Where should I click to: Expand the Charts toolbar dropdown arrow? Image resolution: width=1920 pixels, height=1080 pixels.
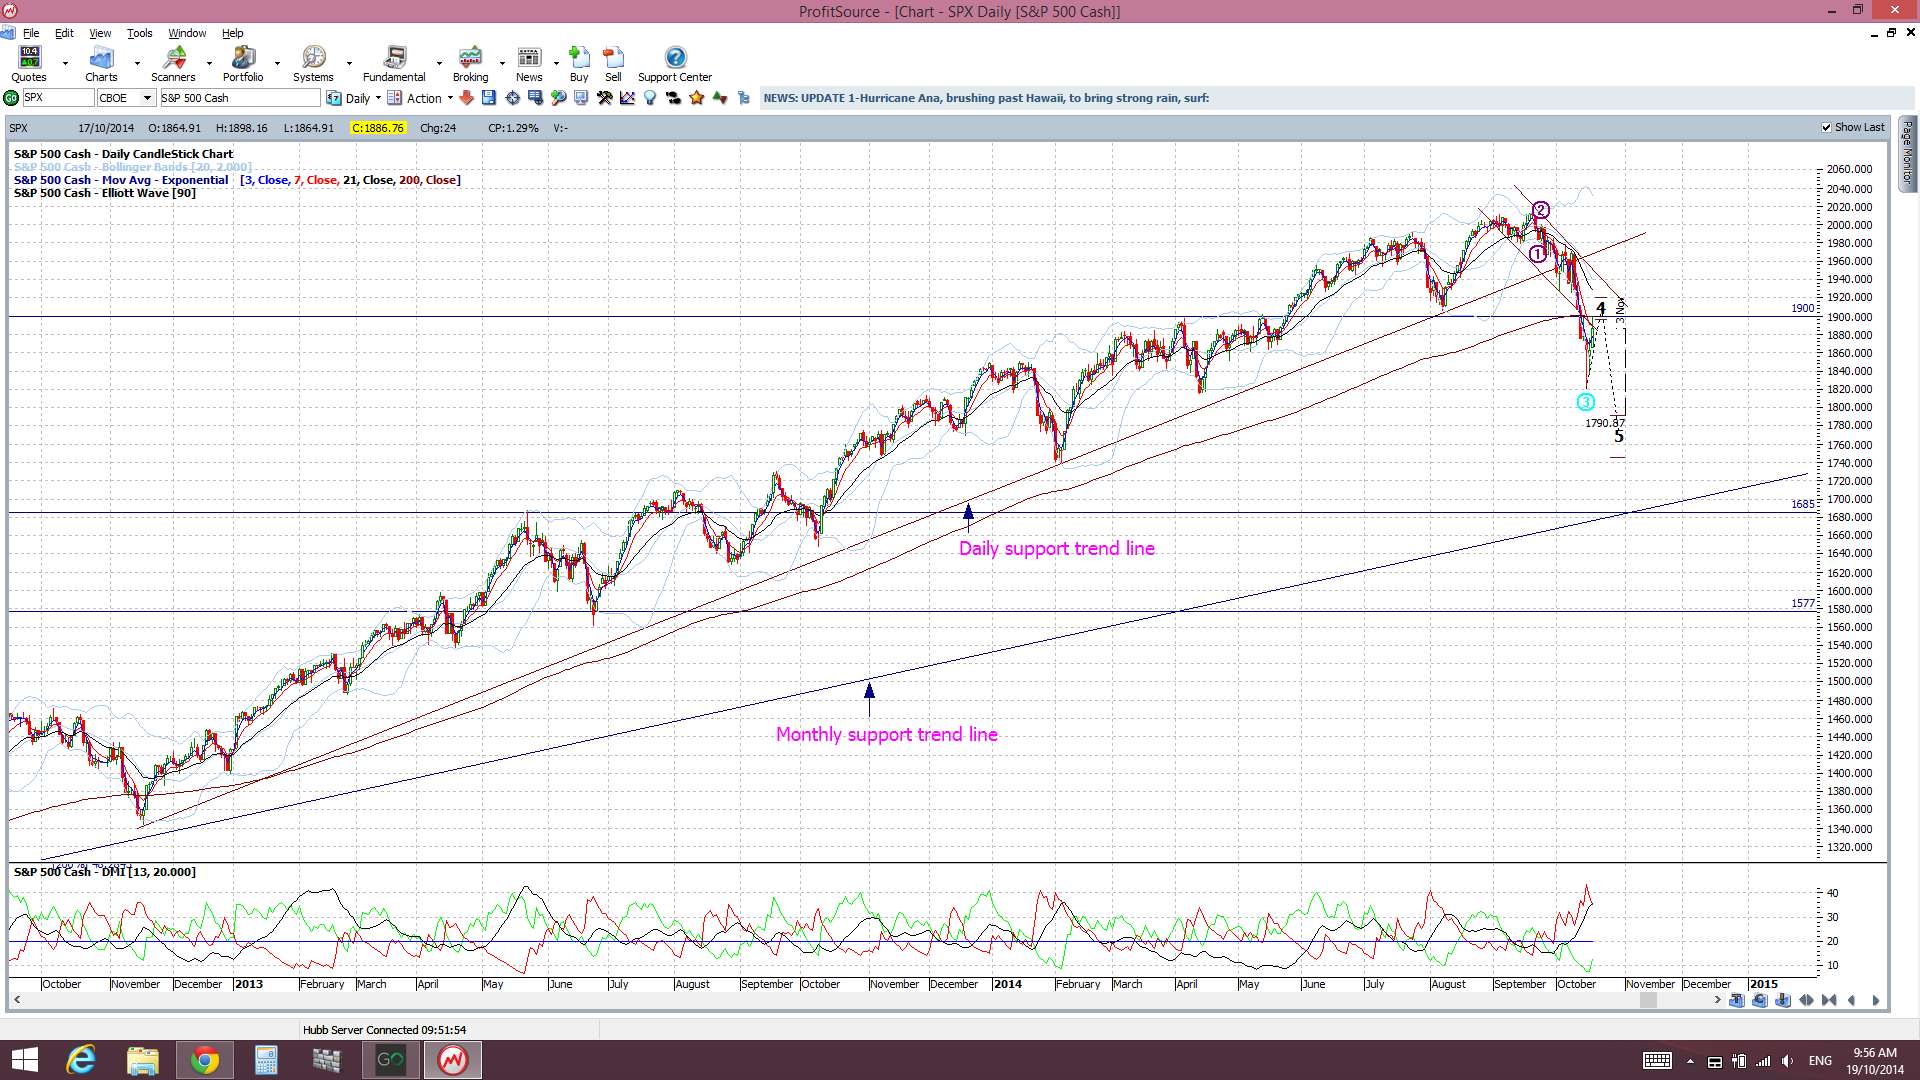[137, 64]
